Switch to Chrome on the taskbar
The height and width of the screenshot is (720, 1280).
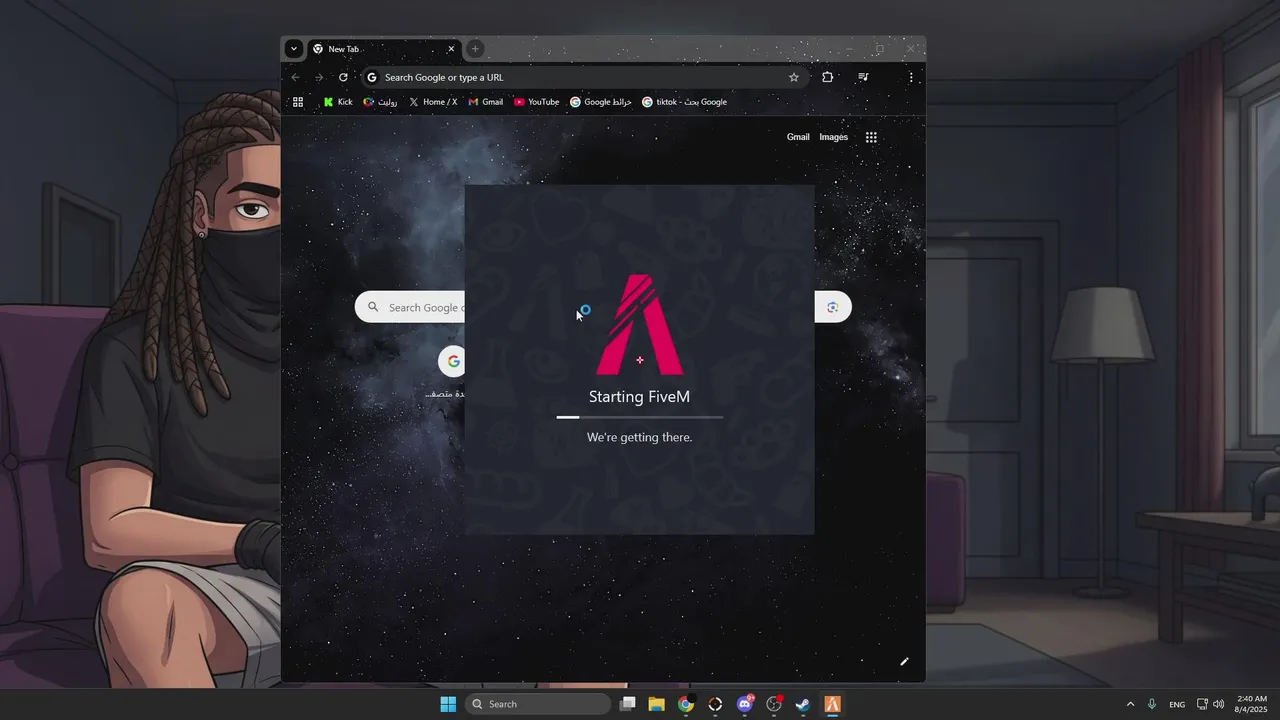[686, 704]
